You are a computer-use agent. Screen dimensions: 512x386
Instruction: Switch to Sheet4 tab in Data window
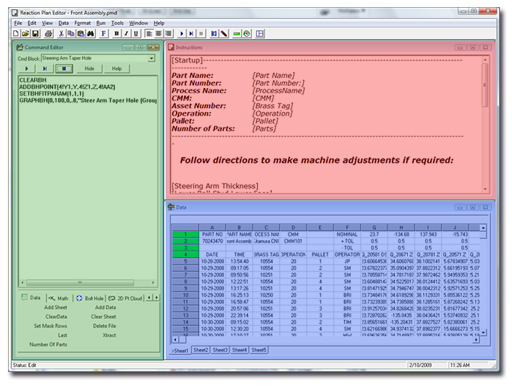[x=239, y=350]
